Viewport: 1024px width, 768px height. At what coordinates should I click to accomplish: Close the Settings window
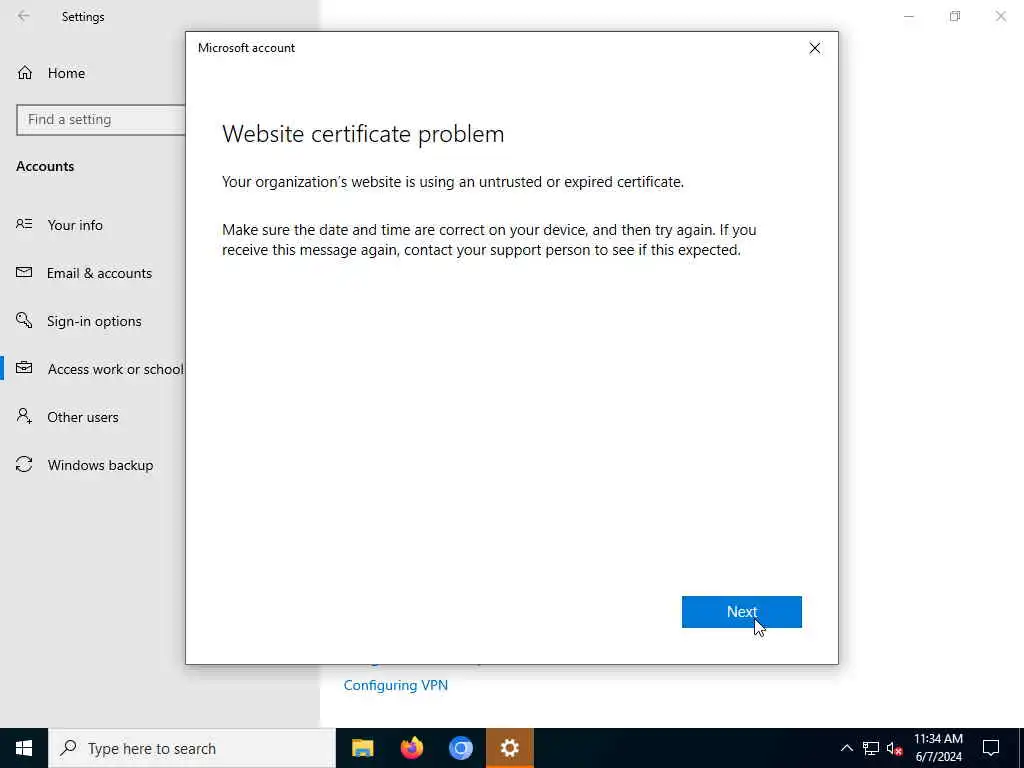click(x=1000, y=16)
